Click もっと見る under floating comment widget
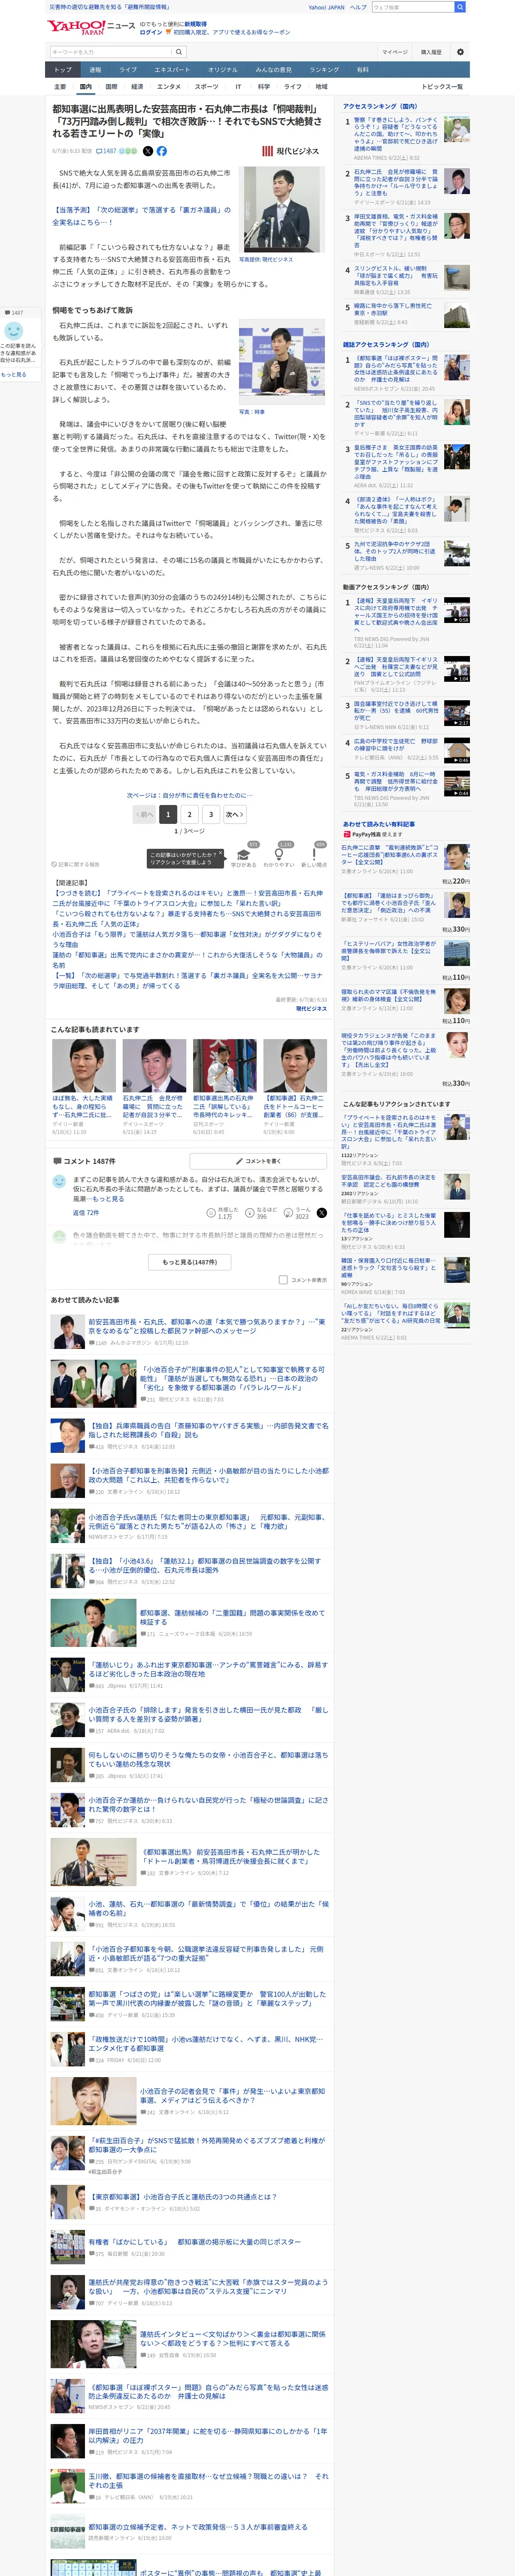 [14, 374]
